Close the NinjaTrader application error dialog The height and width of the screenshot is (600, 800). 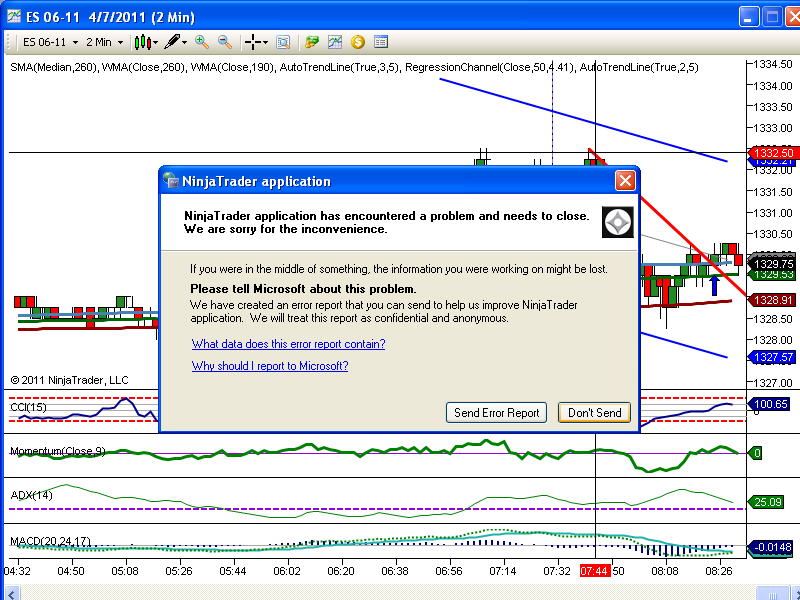625,181
